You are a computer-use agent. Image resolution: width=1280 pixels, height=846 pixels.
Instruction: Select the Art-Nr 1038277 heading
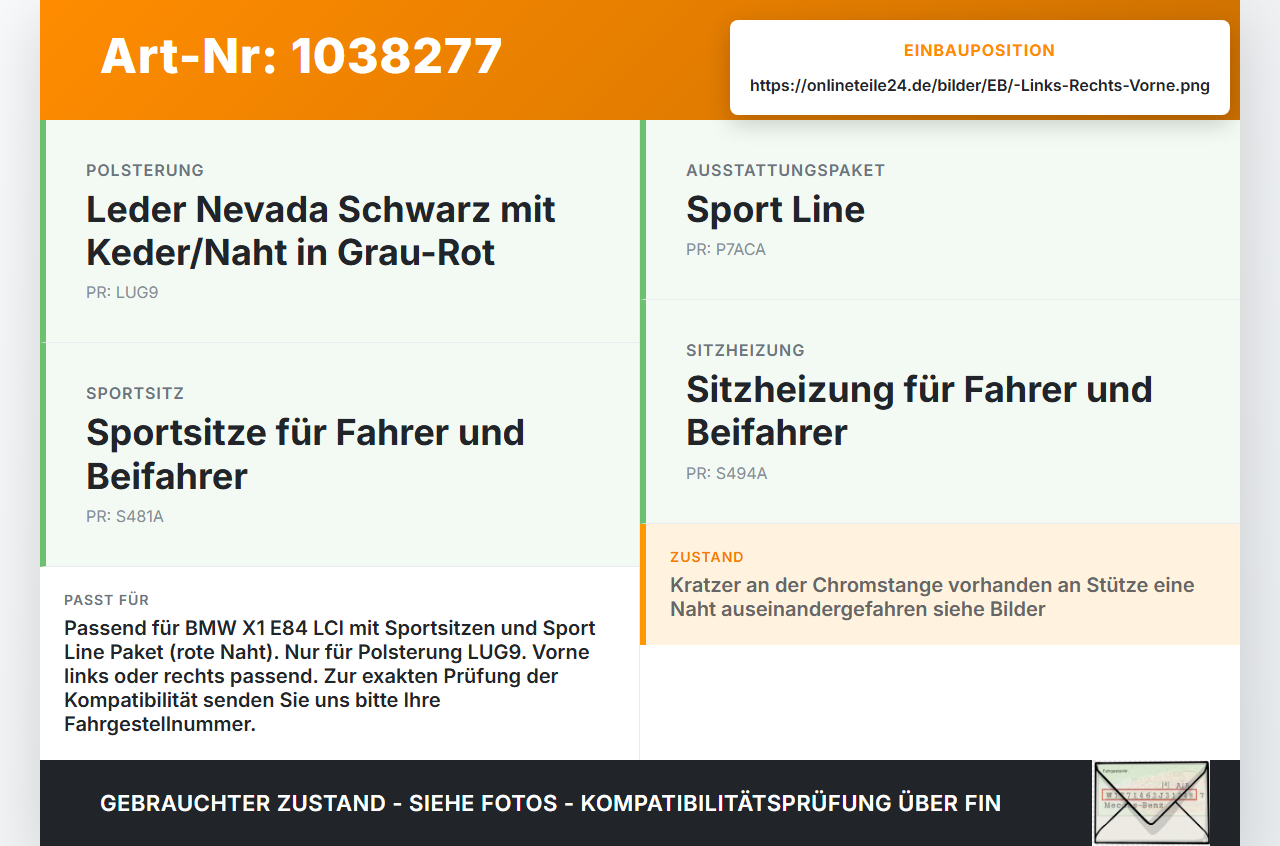[x=301, y=56]
